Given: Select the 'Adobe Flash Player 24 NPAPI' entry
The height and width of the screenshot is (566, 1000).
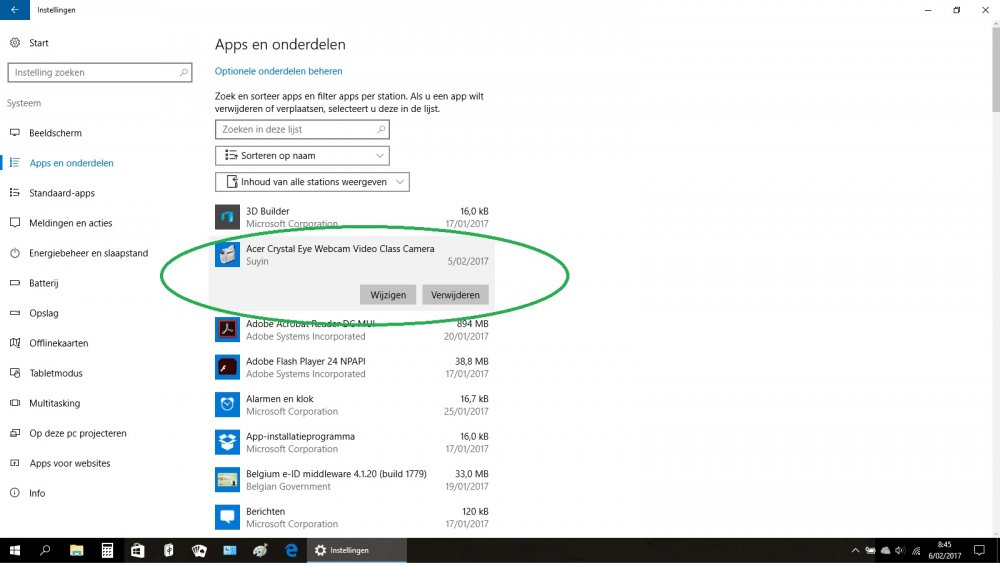Looking at the screenshot, I should pyautogui.click(x=351, y=367).
